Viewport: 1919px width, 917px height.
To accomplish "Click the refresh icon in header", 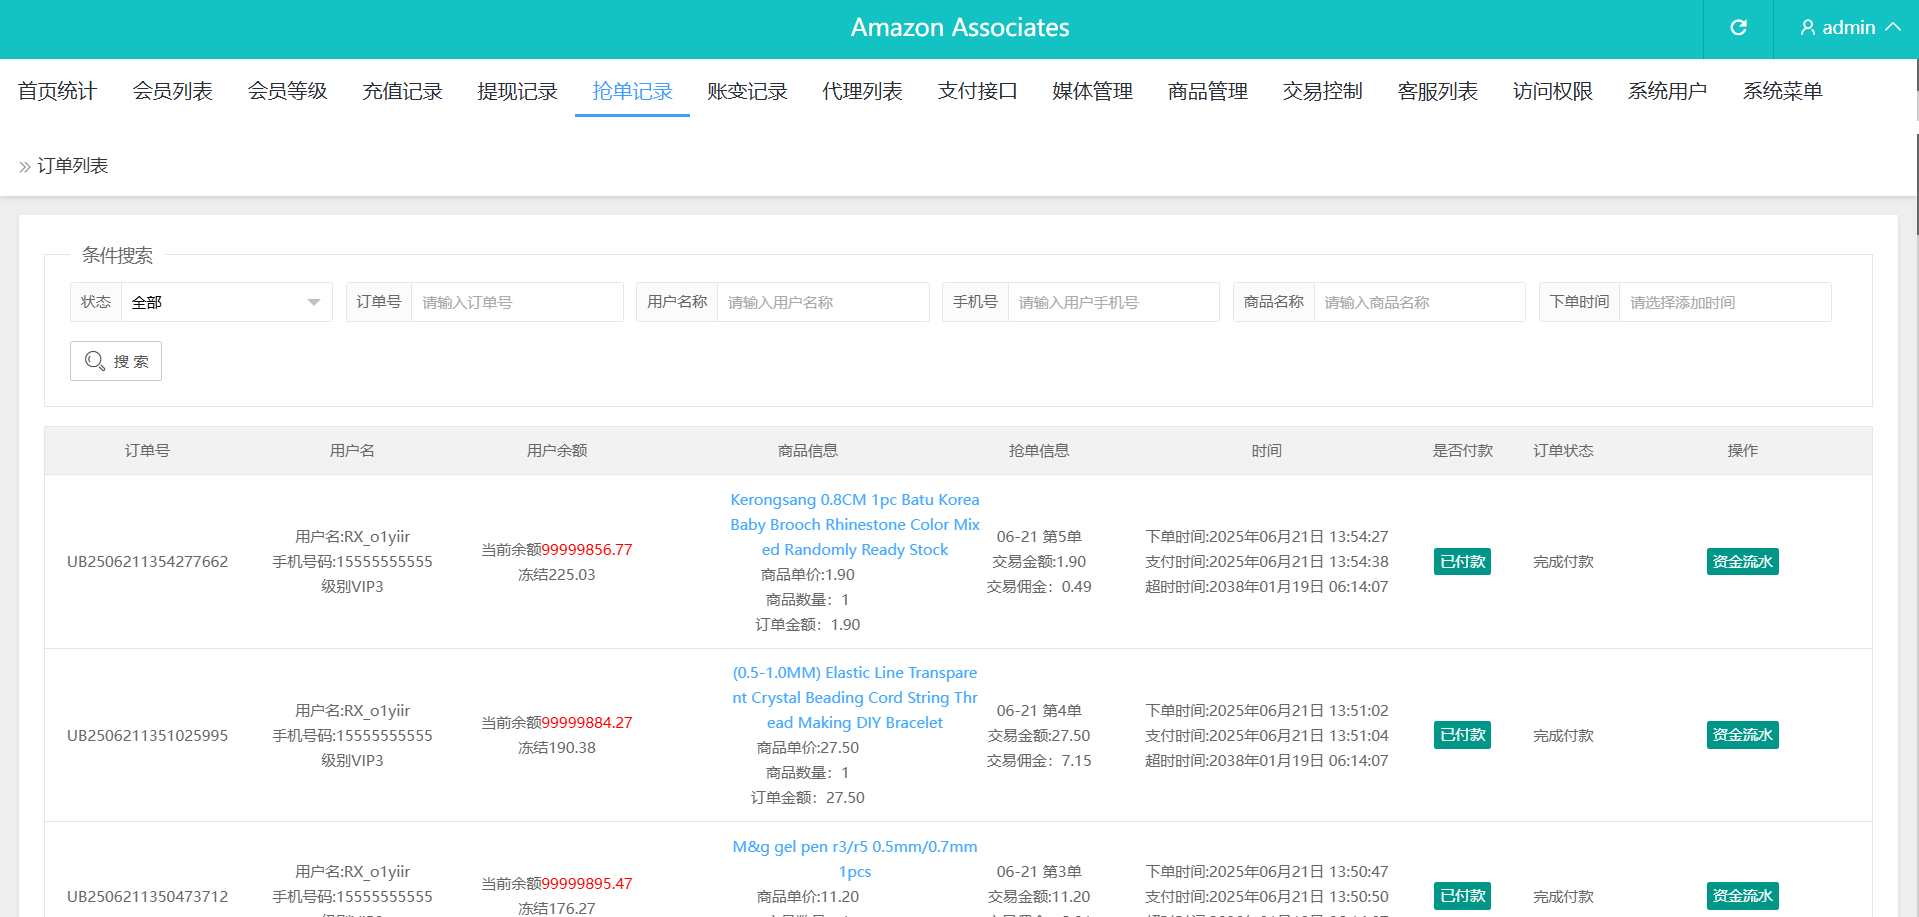I will pos(1738,28).
